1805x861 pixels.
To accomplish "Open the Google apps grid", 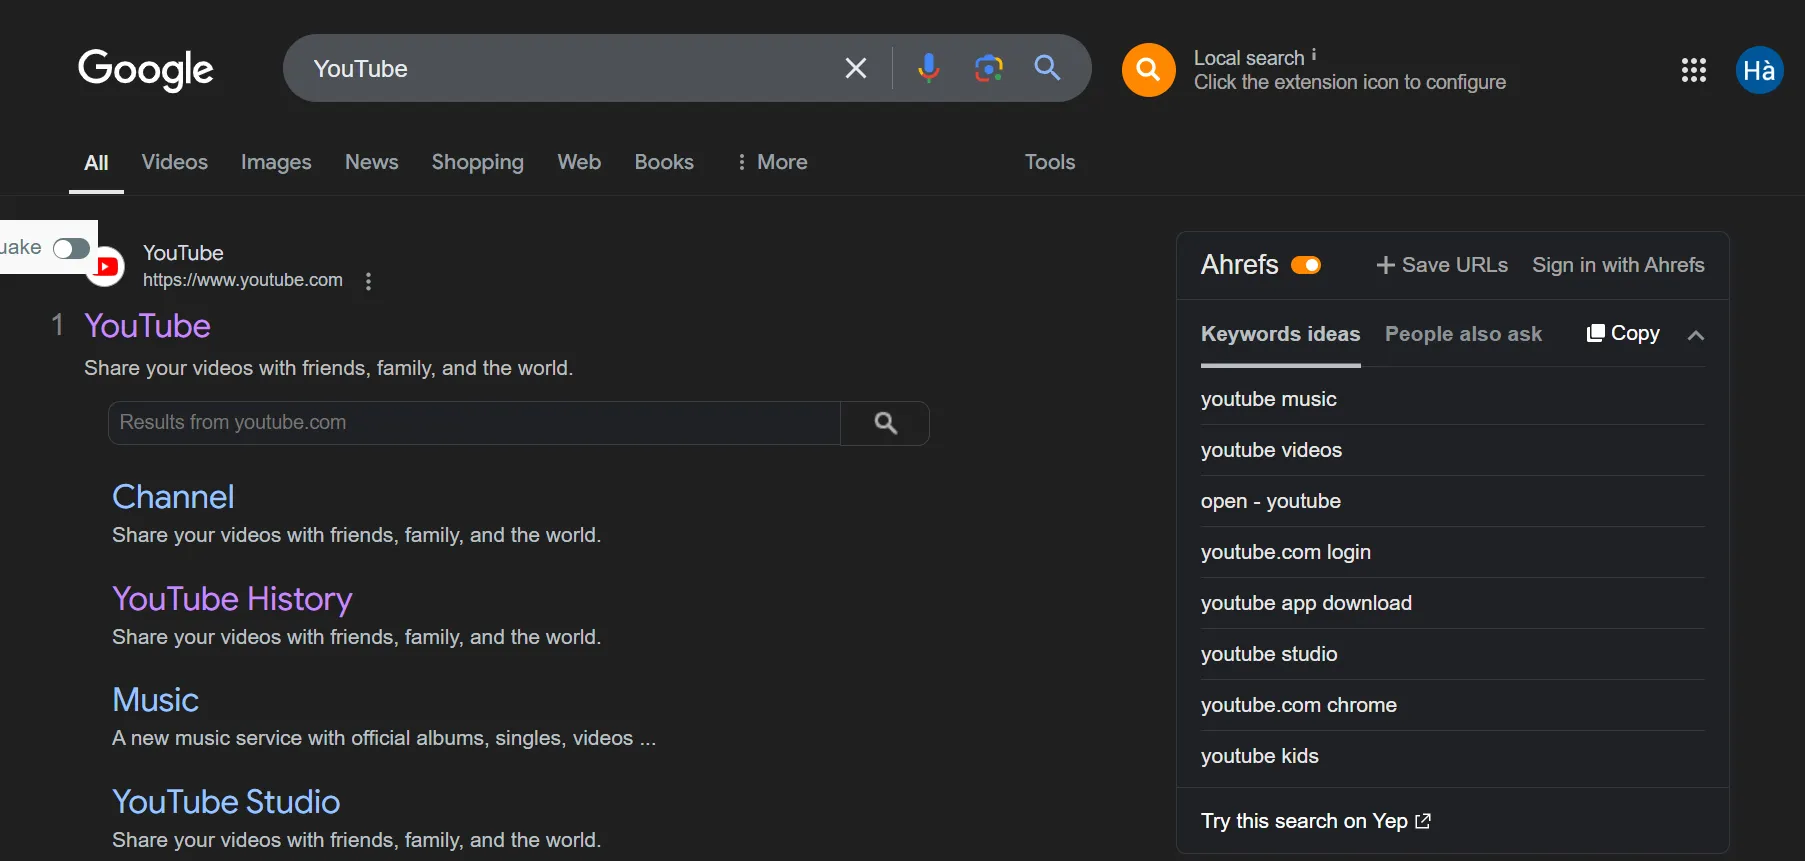I will [1693, 70].
